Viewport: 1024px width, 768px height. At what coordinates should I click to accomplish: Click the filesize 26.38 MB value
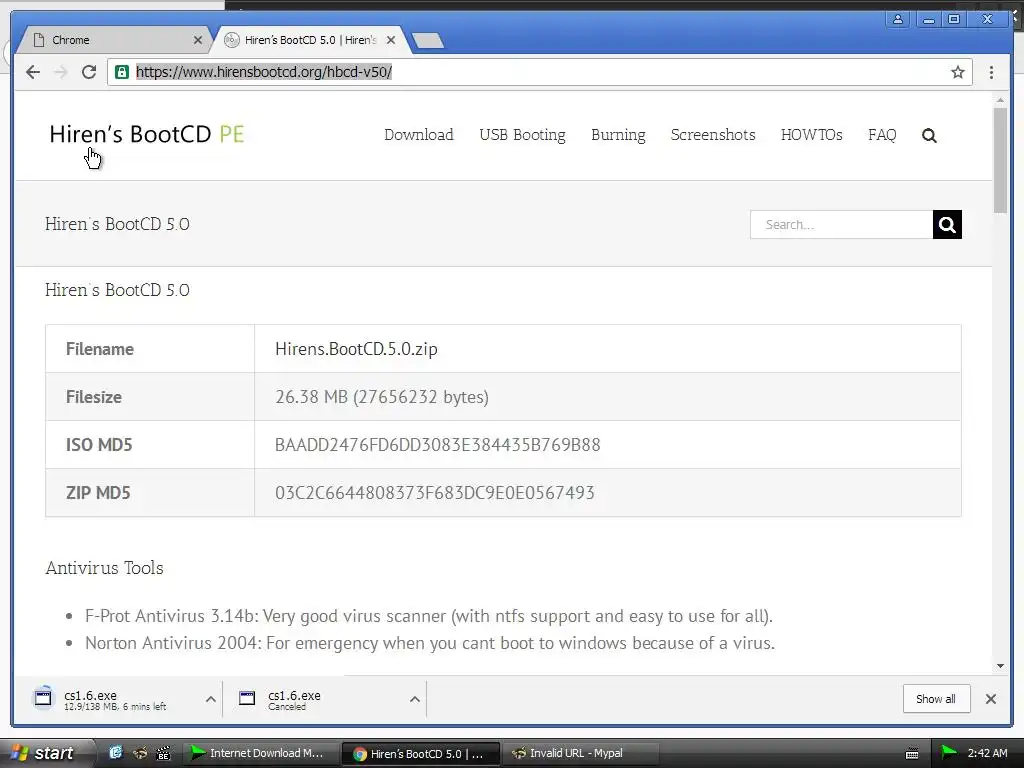(x=382, y=396)
